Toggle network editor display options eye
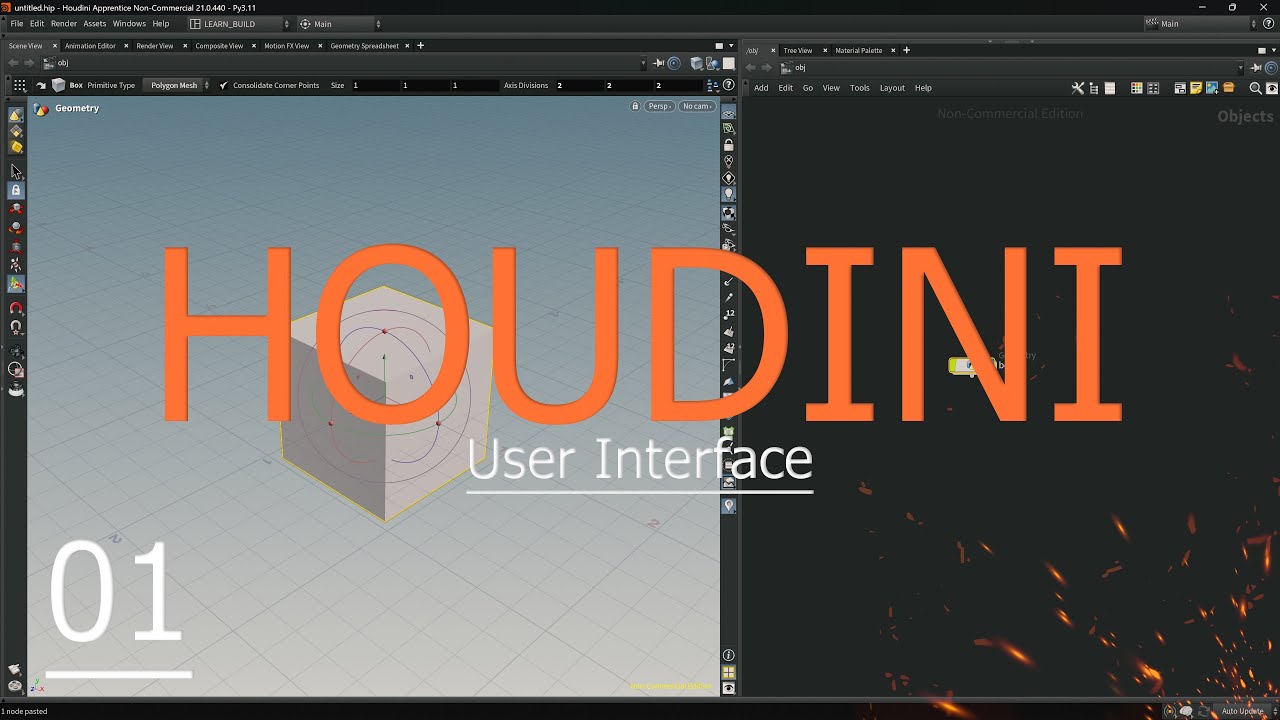Screen dimensions: 1280x720 [x=1272, y=88]
